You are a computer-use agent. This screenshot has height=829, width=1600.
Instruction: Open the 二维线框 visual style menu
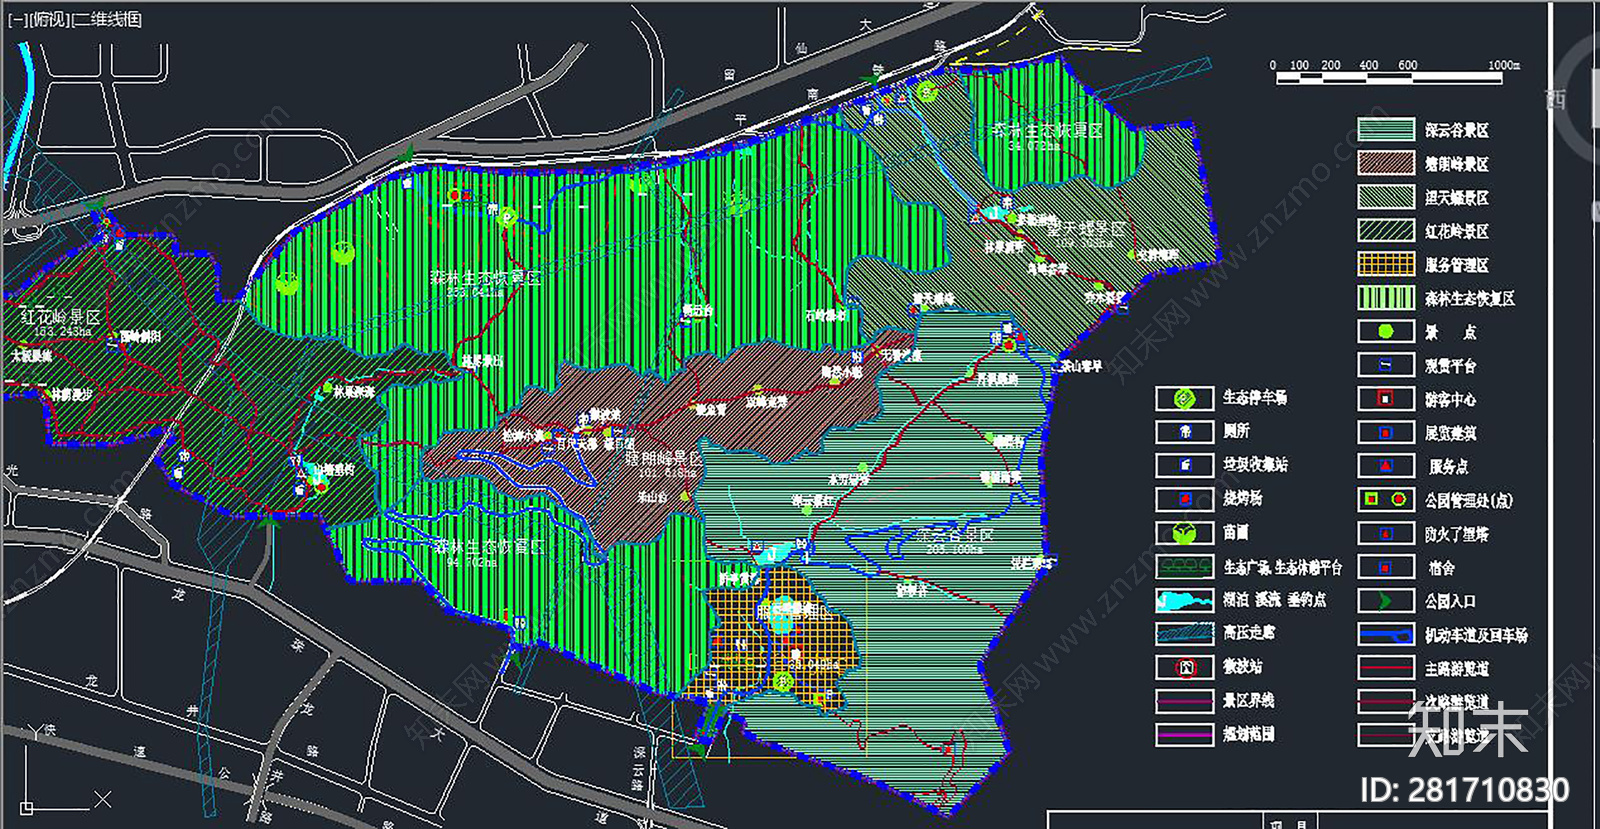coord(108,19)
